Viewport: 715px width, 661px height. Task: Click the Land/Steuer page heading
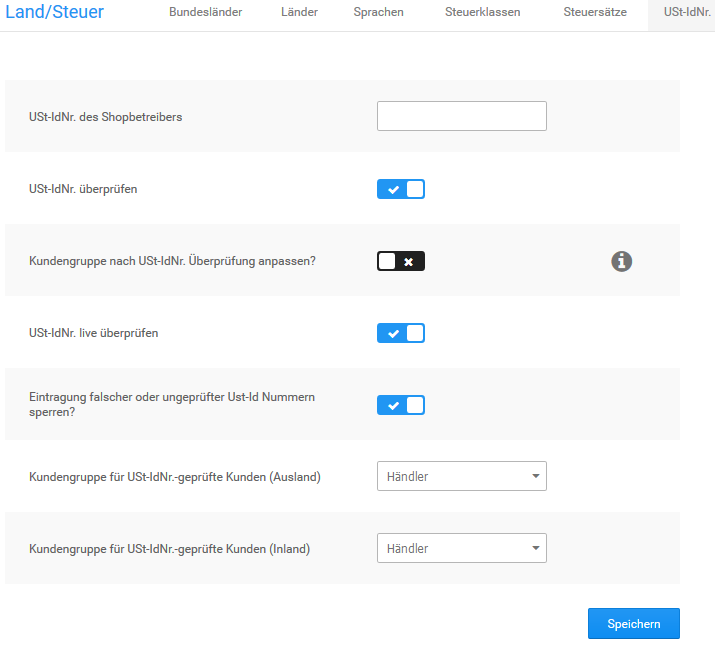(55, 13)
